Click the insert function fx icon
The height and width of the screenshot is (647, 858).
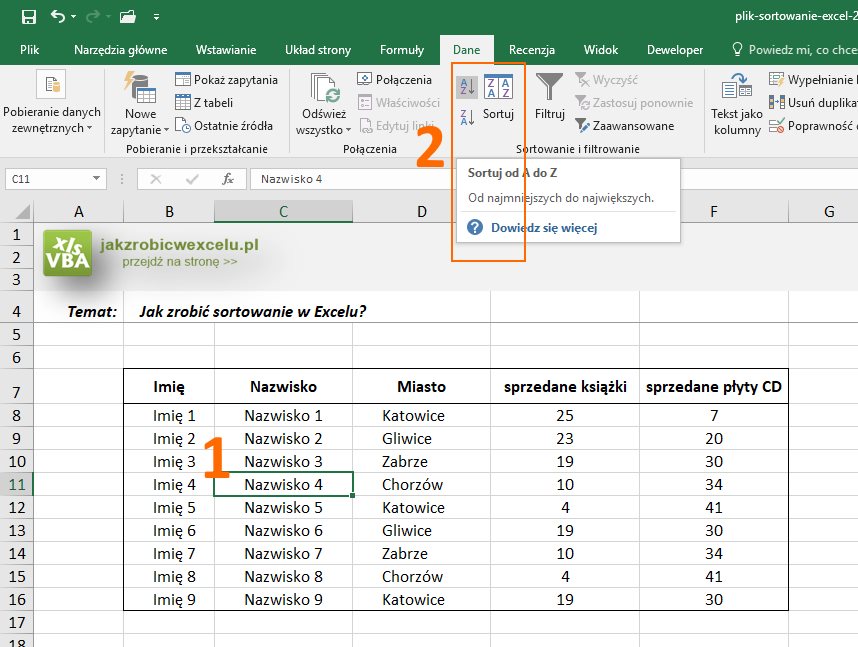[x=228, y=179]
